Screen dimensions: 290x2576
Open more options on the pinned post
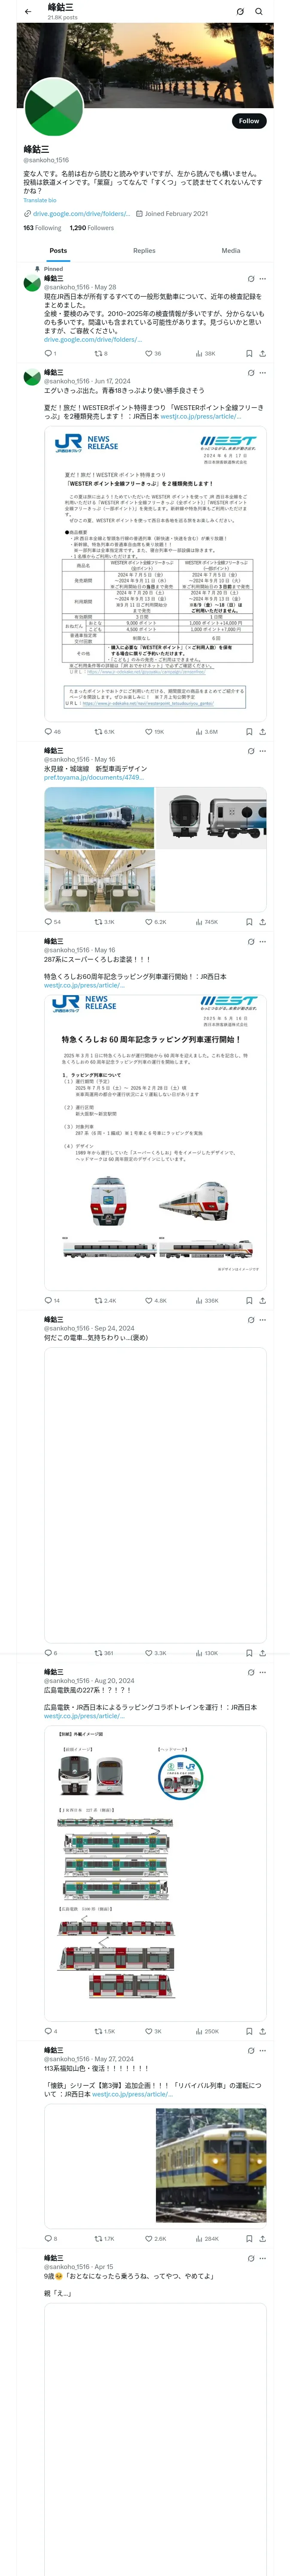coord(263,279)
